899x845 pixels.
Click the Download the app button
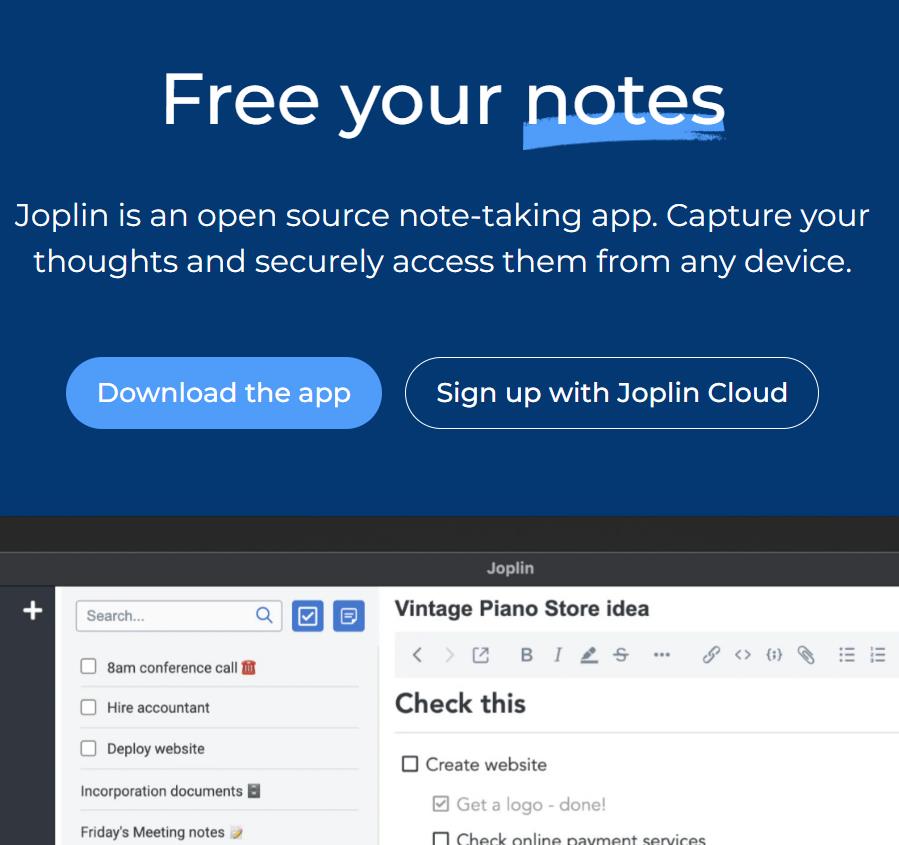tap(223, 392)
